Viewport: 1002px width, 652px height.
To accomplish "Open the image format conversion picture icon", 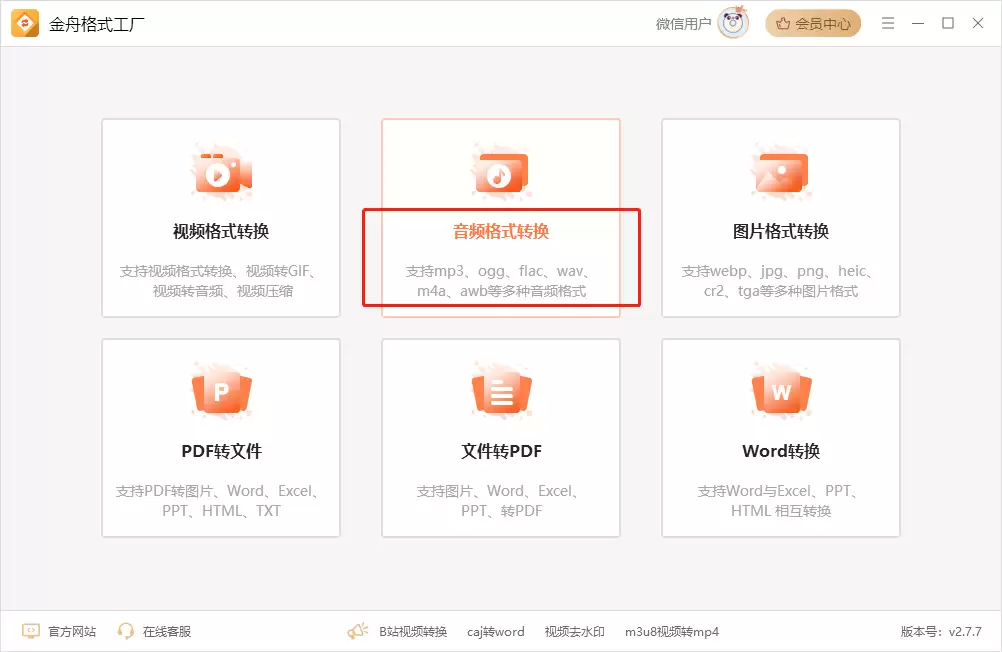I will pos(781,173).
